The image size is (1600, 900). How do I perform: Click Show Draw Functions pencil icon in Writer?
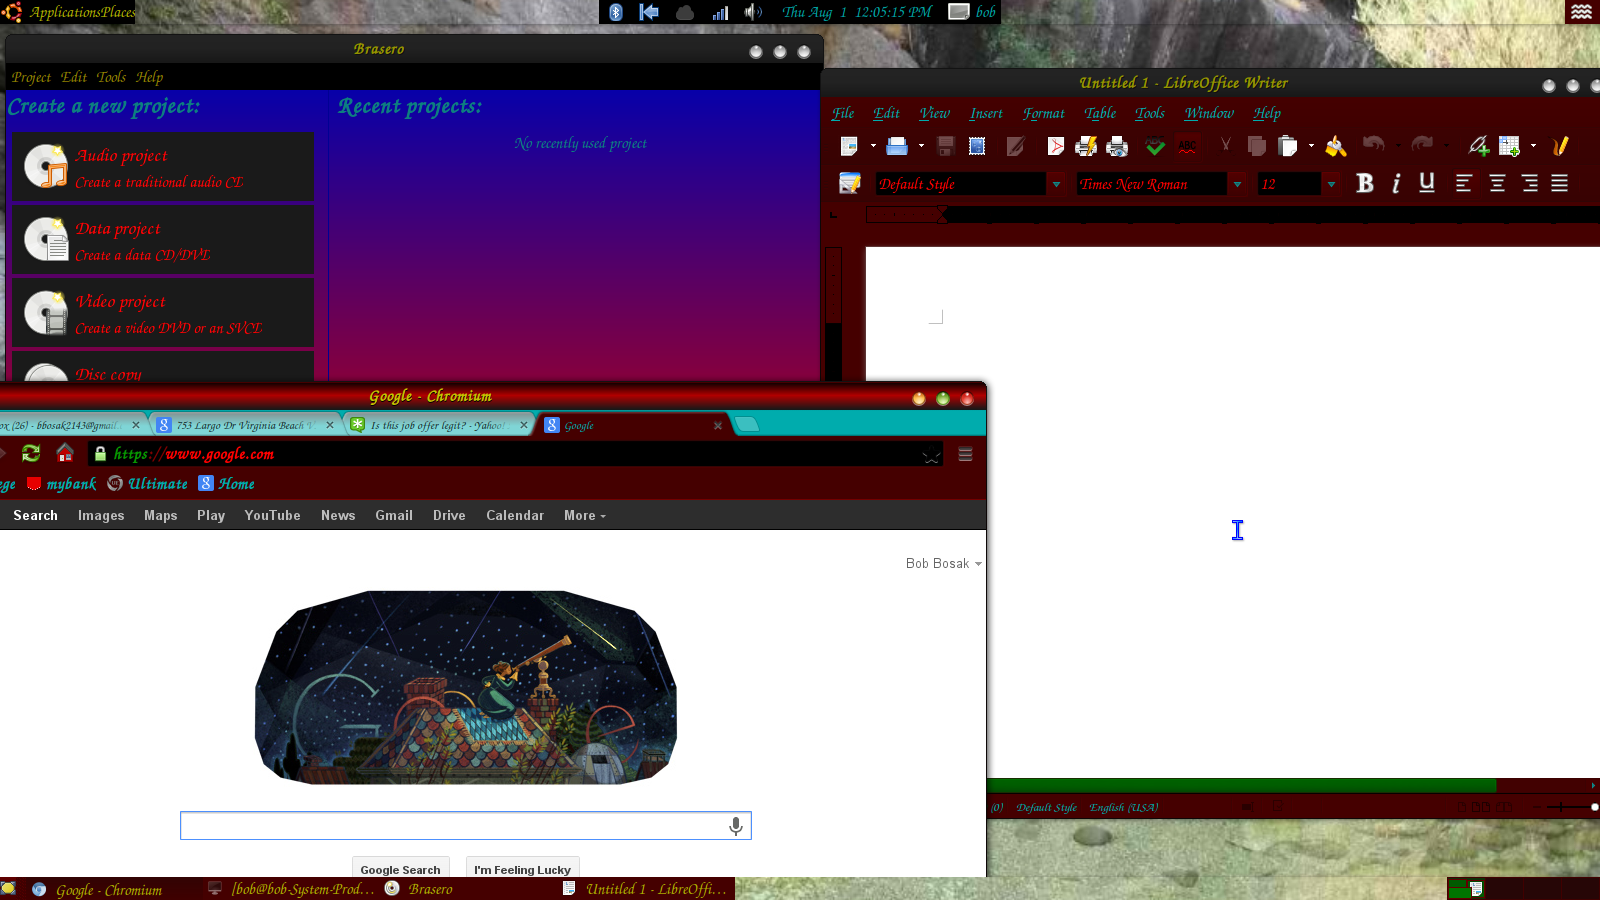[x=1560, y=146]
